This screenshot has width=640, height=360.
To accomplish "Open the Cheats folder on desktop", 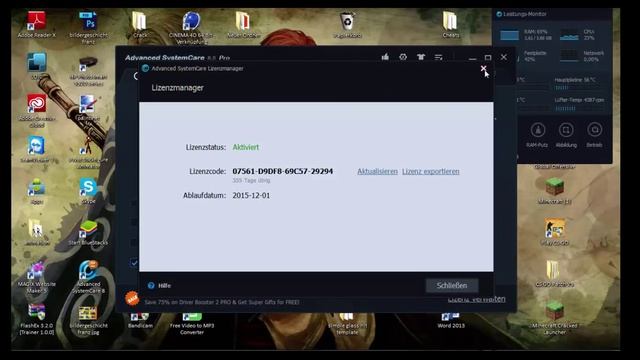I will point(451,24).
